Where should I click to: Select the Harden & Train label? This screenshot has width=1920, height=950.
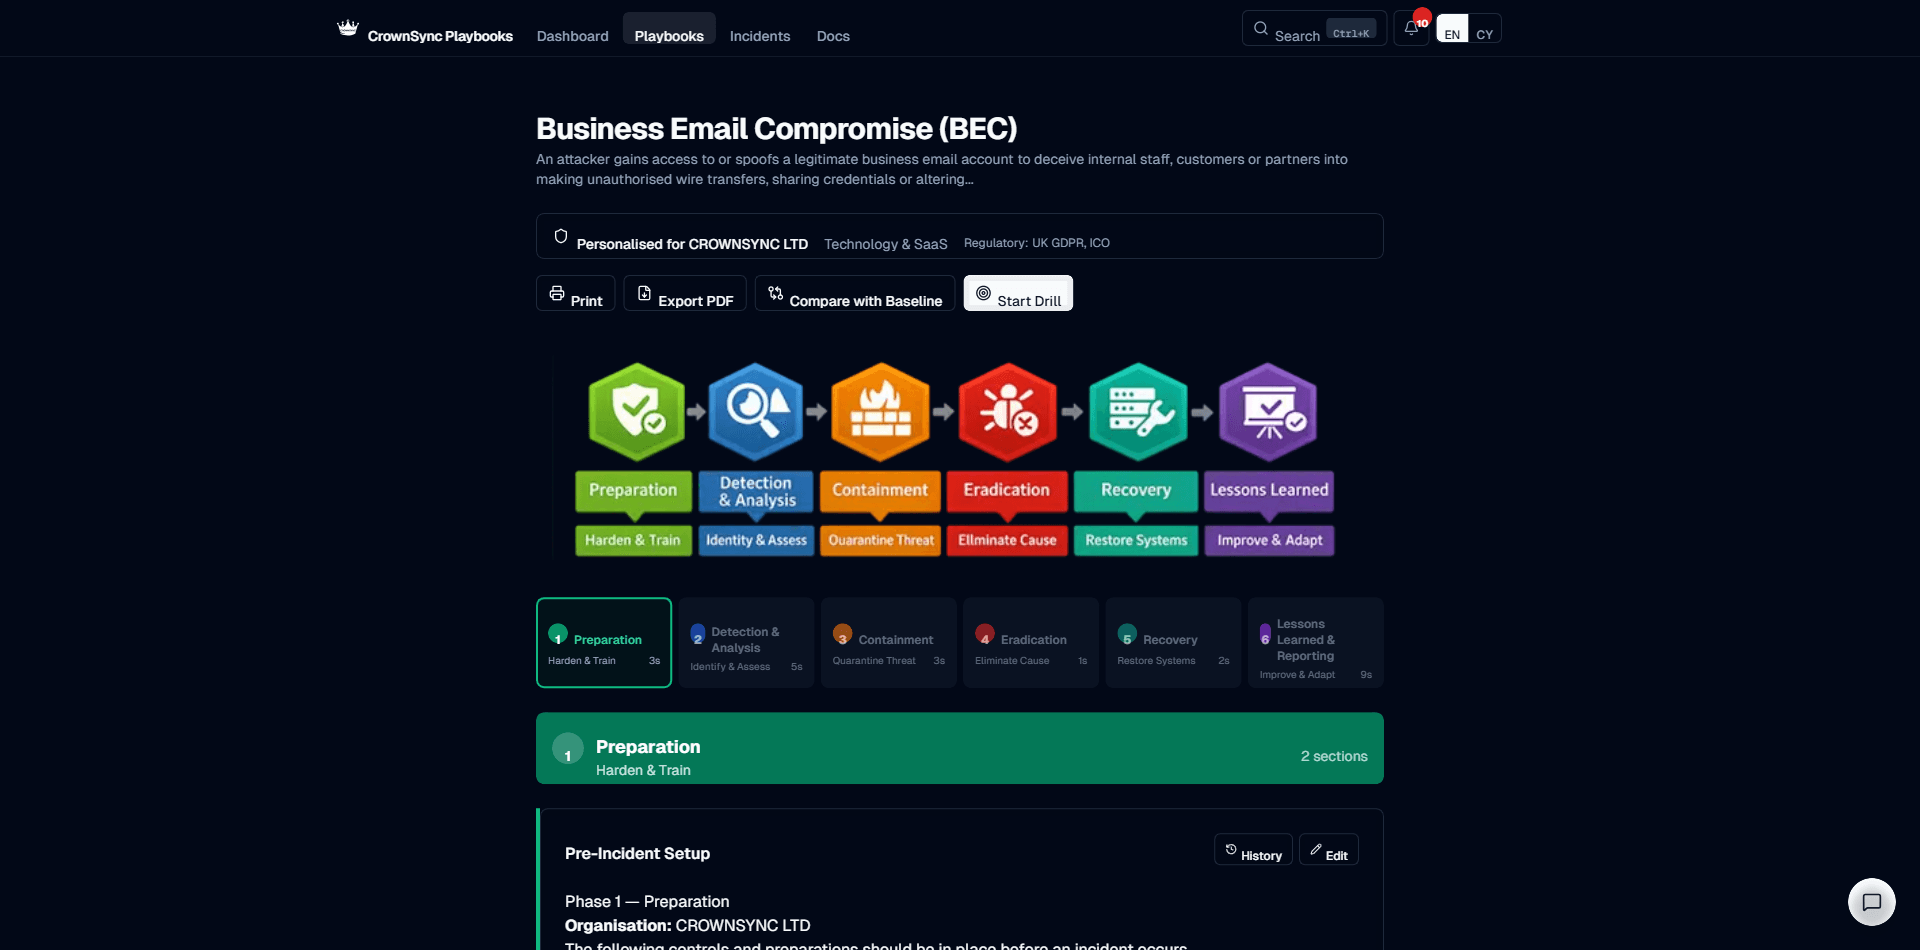click(633, 540)
